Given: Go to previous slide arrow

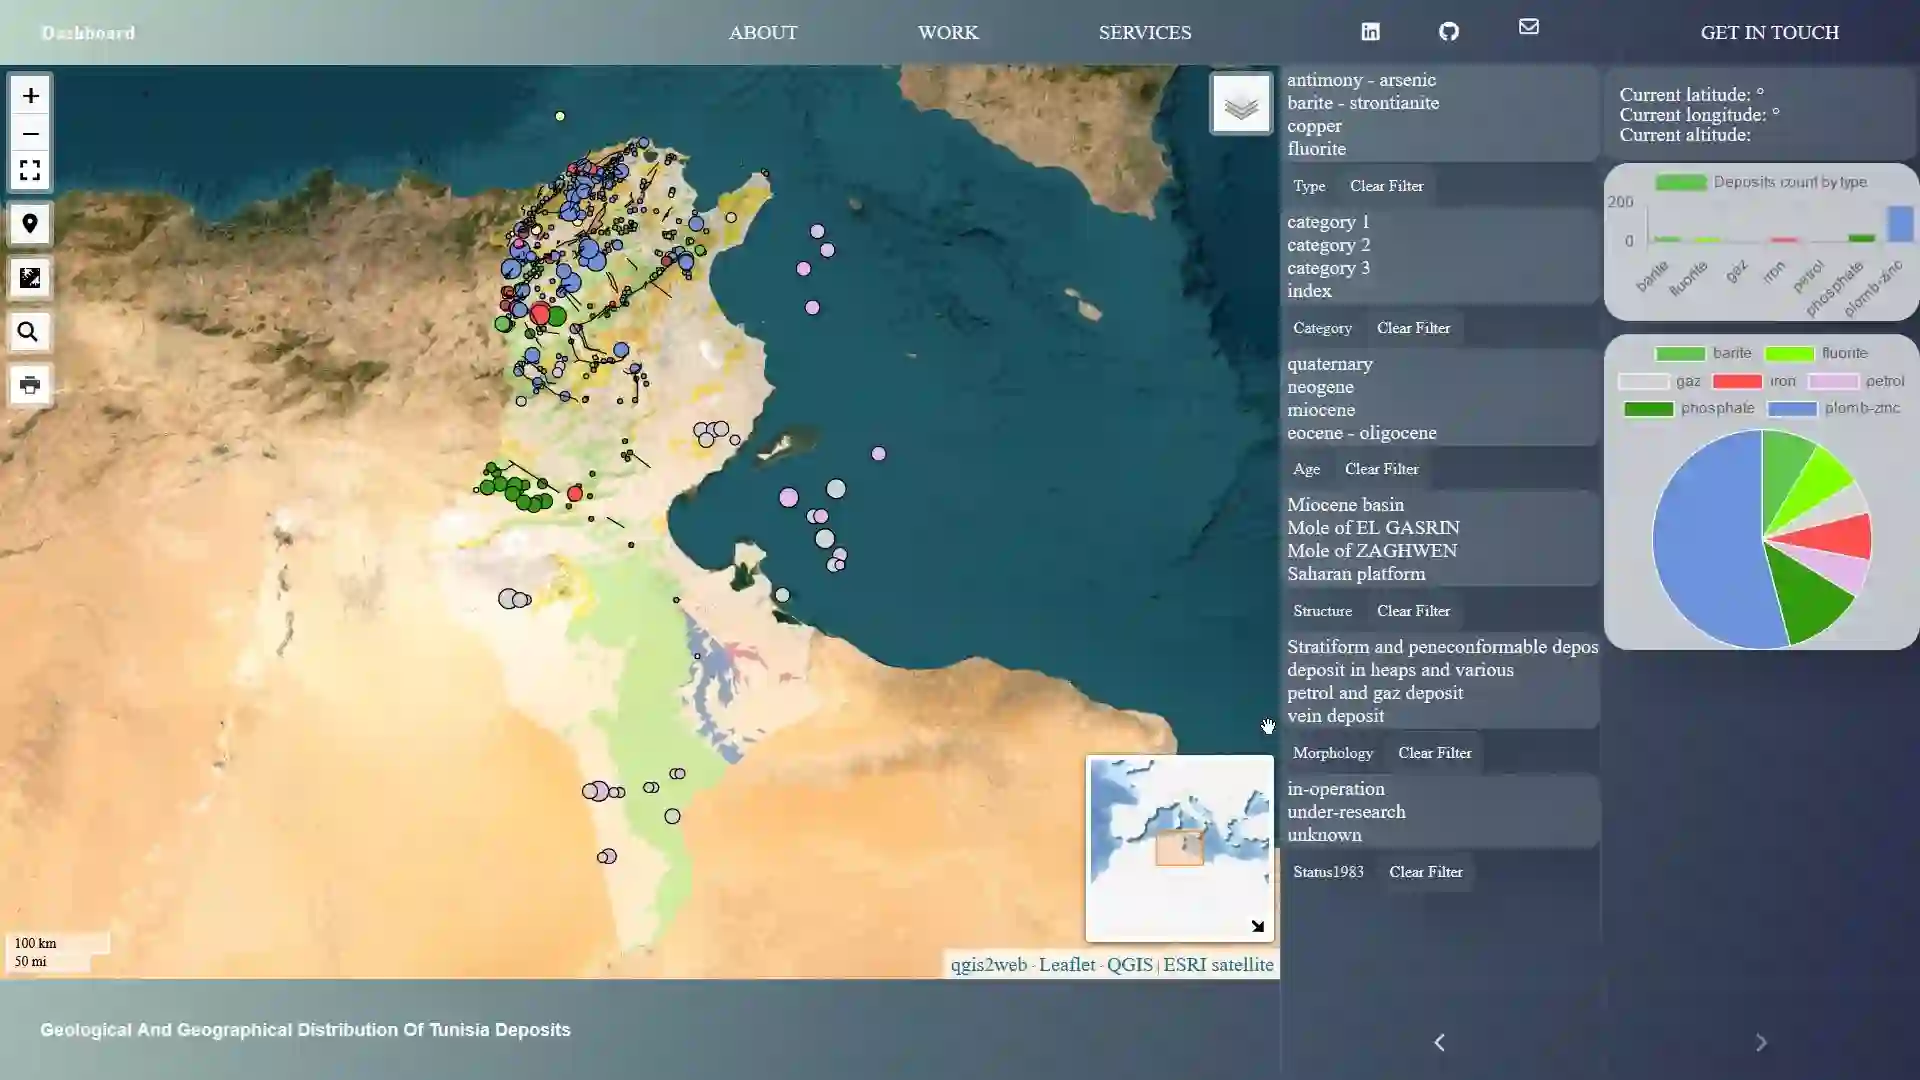Looking at the screenshot, I should [1440, 1043].
